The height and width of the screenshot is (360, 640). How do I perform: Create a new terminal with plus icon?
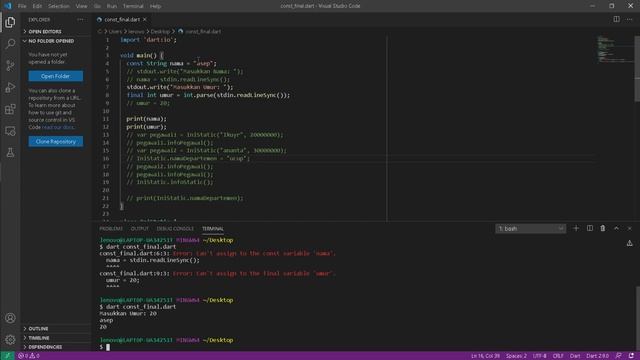(576, 228)
